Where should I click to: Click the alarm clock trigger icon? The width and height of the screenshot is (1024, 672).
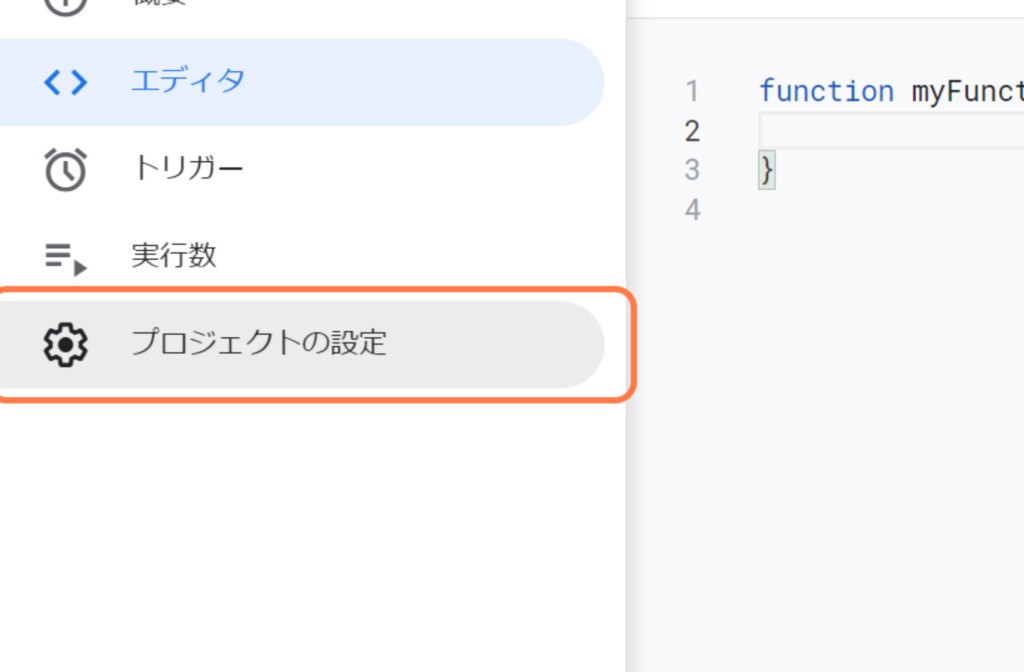65,170
